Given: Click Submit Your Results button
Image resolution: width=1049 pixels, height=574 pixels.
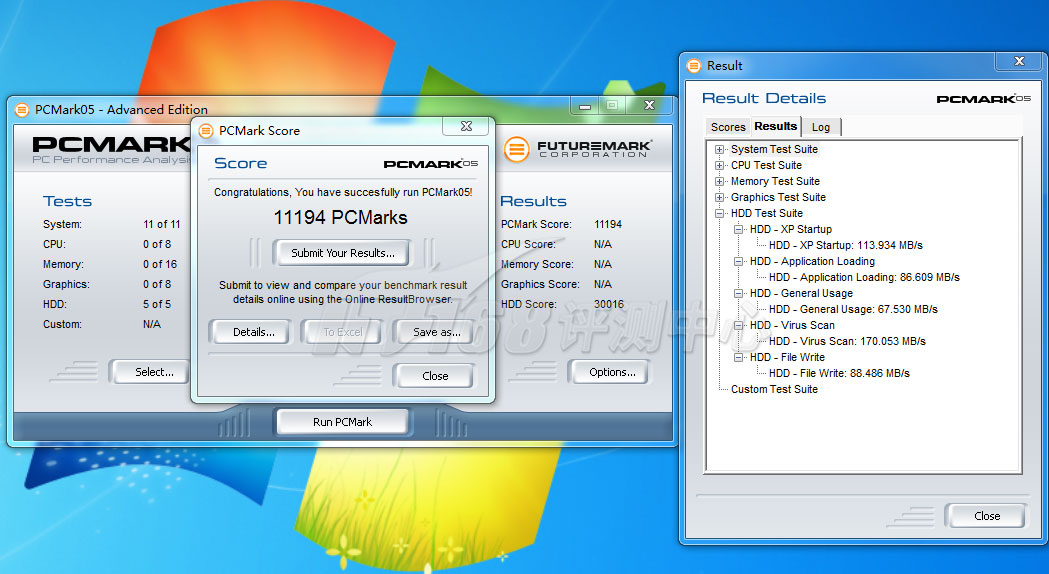Looking at the screenshot, I should pos(343,253).
